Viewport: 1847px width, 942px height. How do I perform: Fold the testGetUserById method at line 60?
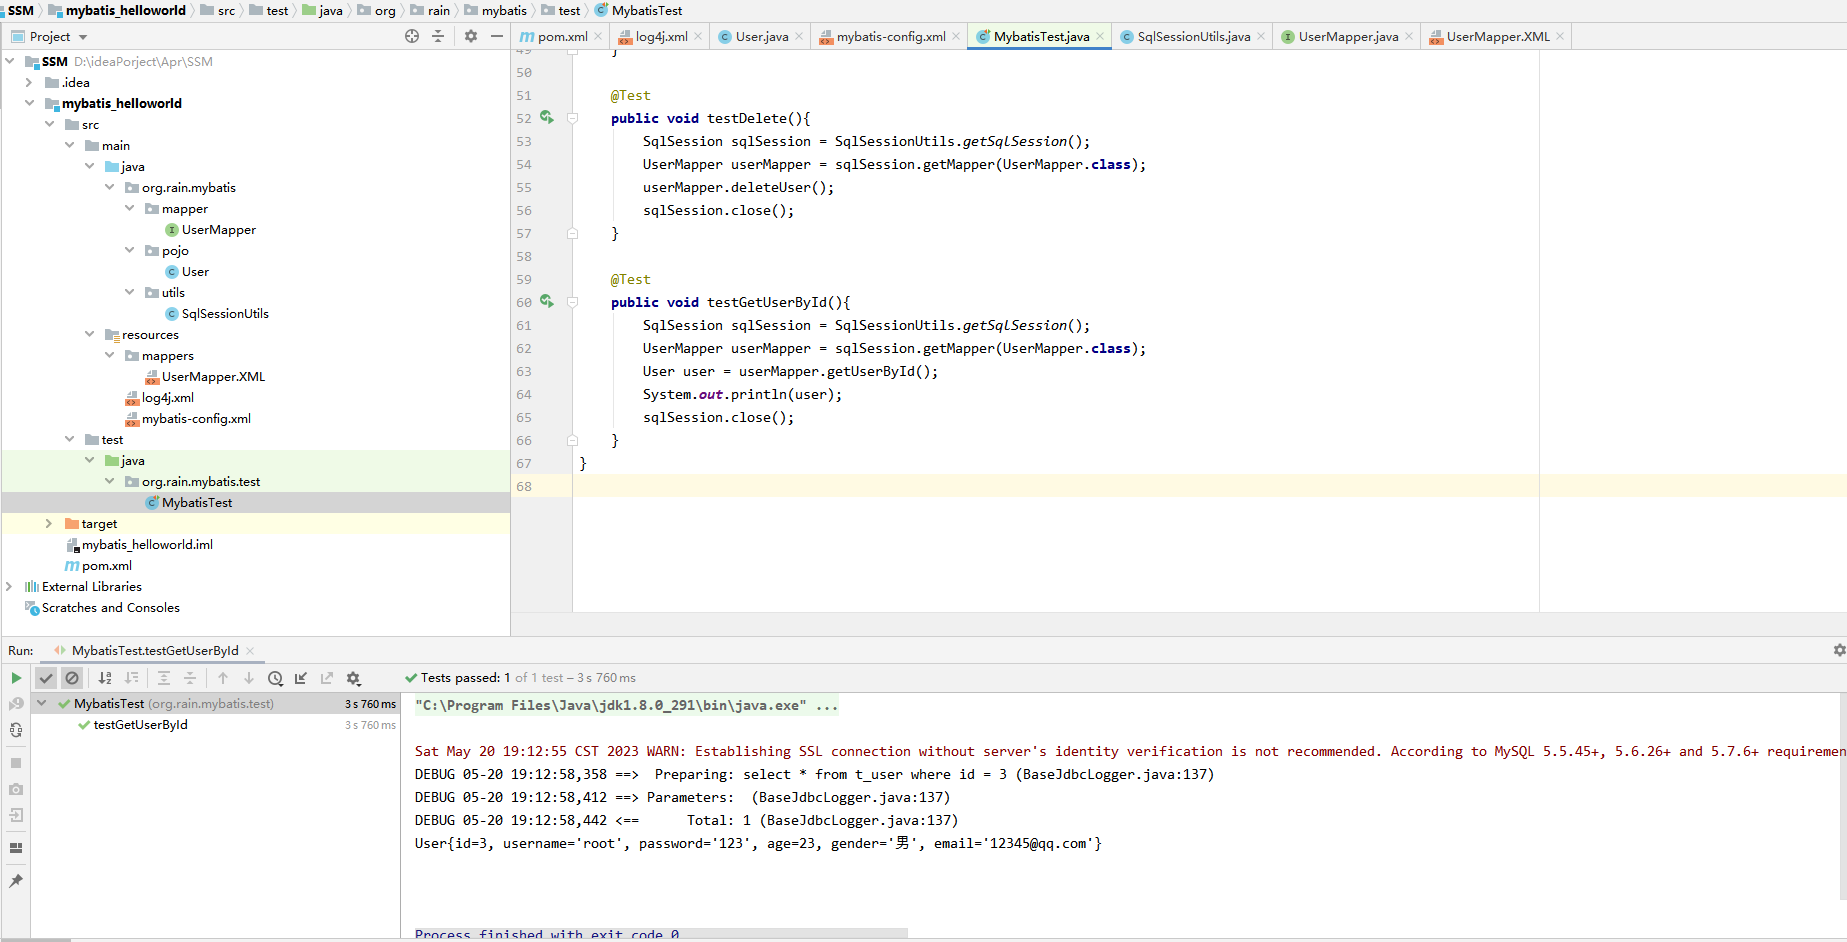coord(573,302)
